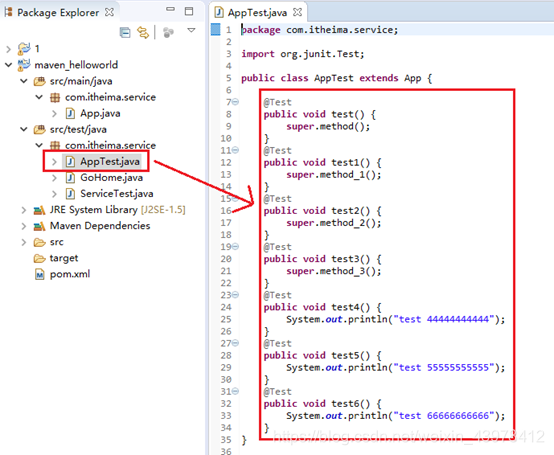Screen dimensions: 554x455
Task: Toggle Link with Editor icon
Action: pos(143,32)
